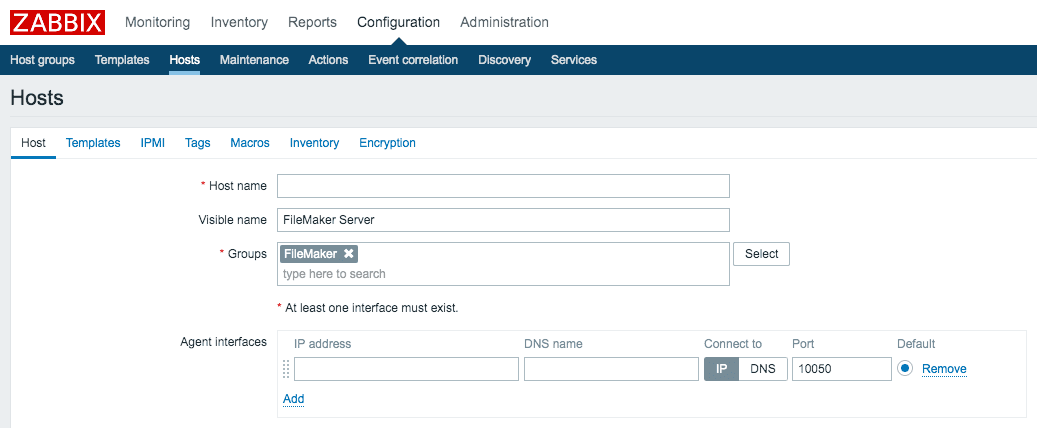Click the groups search box
This screenshot has width=1037, height=428.
pos(503,274)
